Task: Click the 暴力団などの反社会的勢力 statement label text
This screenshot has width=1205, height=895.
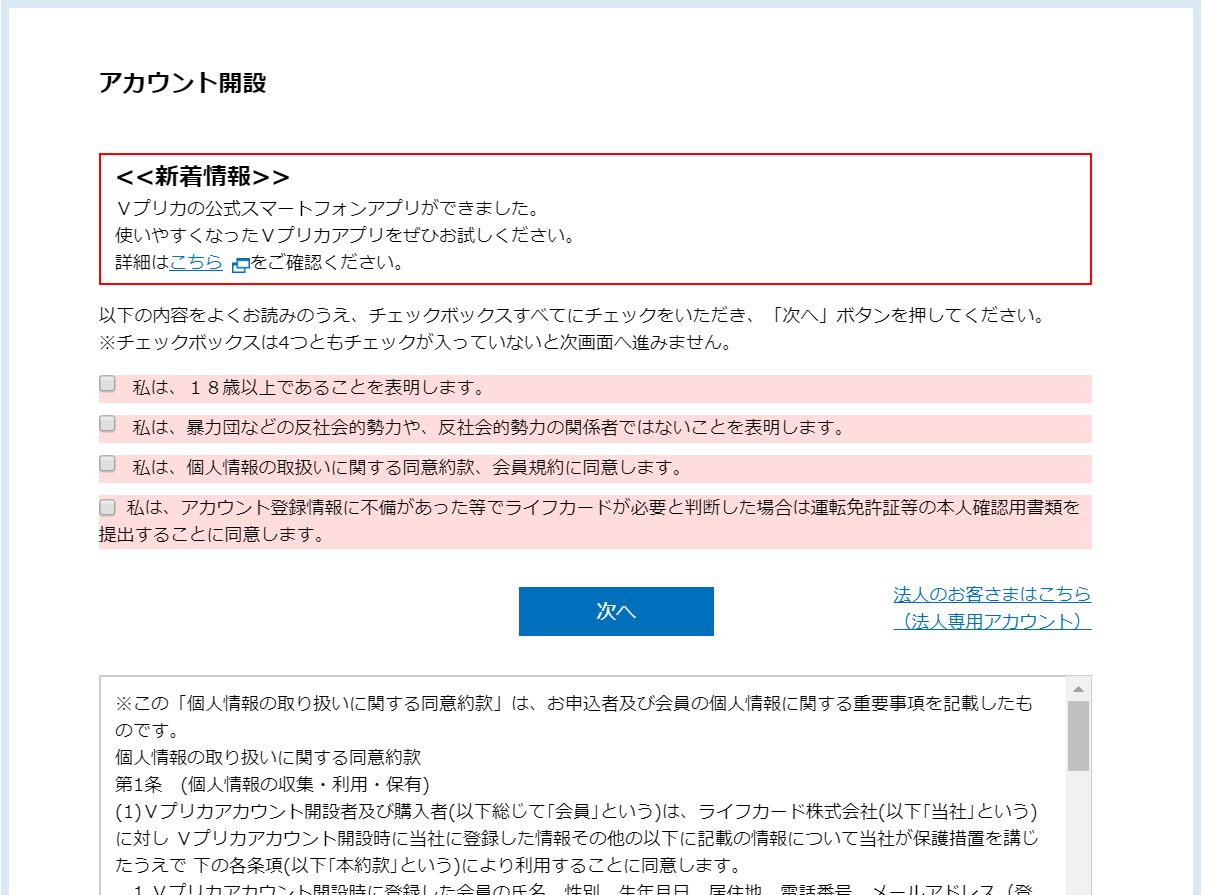Action: (x=488, y=428)
